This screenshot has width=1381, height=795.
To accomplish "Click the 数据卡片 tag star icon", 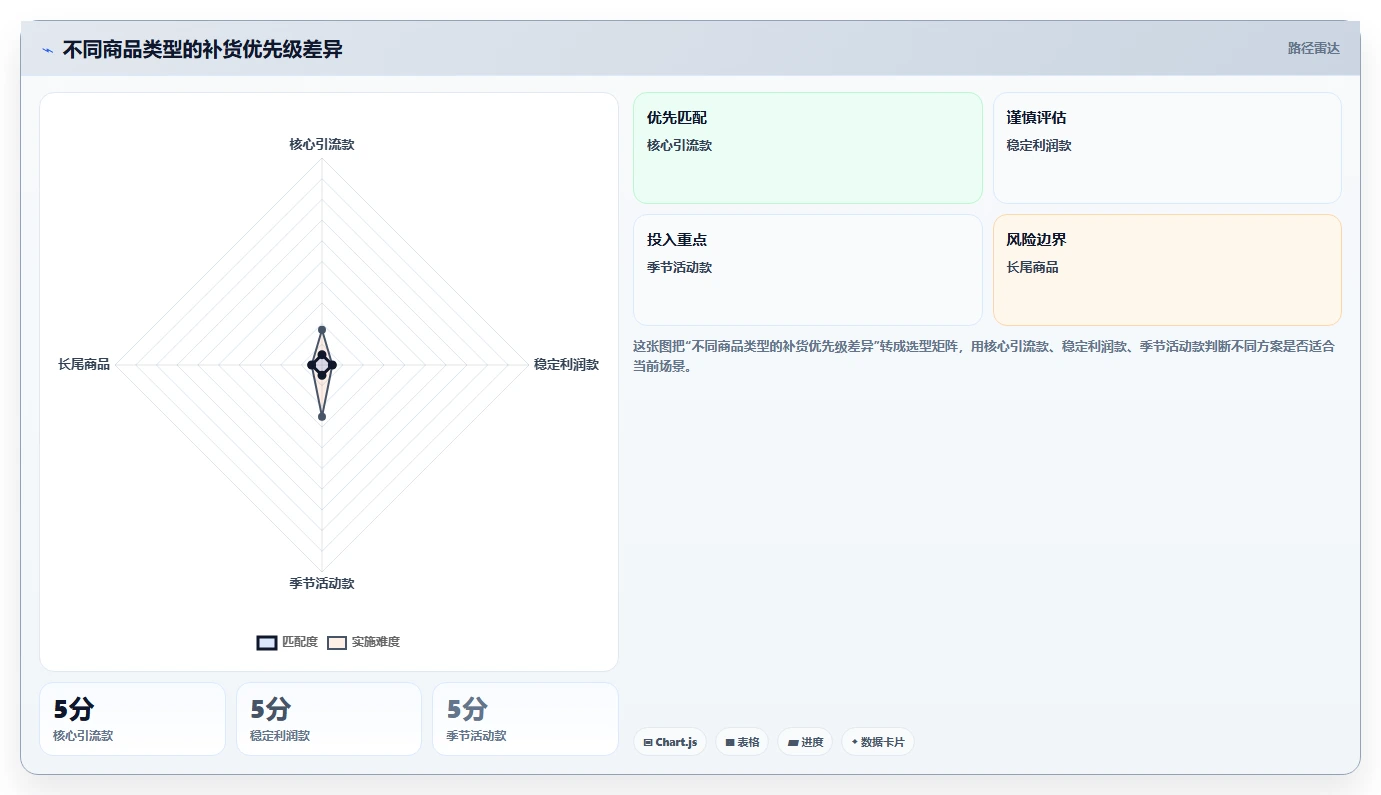I will point(855,742).
